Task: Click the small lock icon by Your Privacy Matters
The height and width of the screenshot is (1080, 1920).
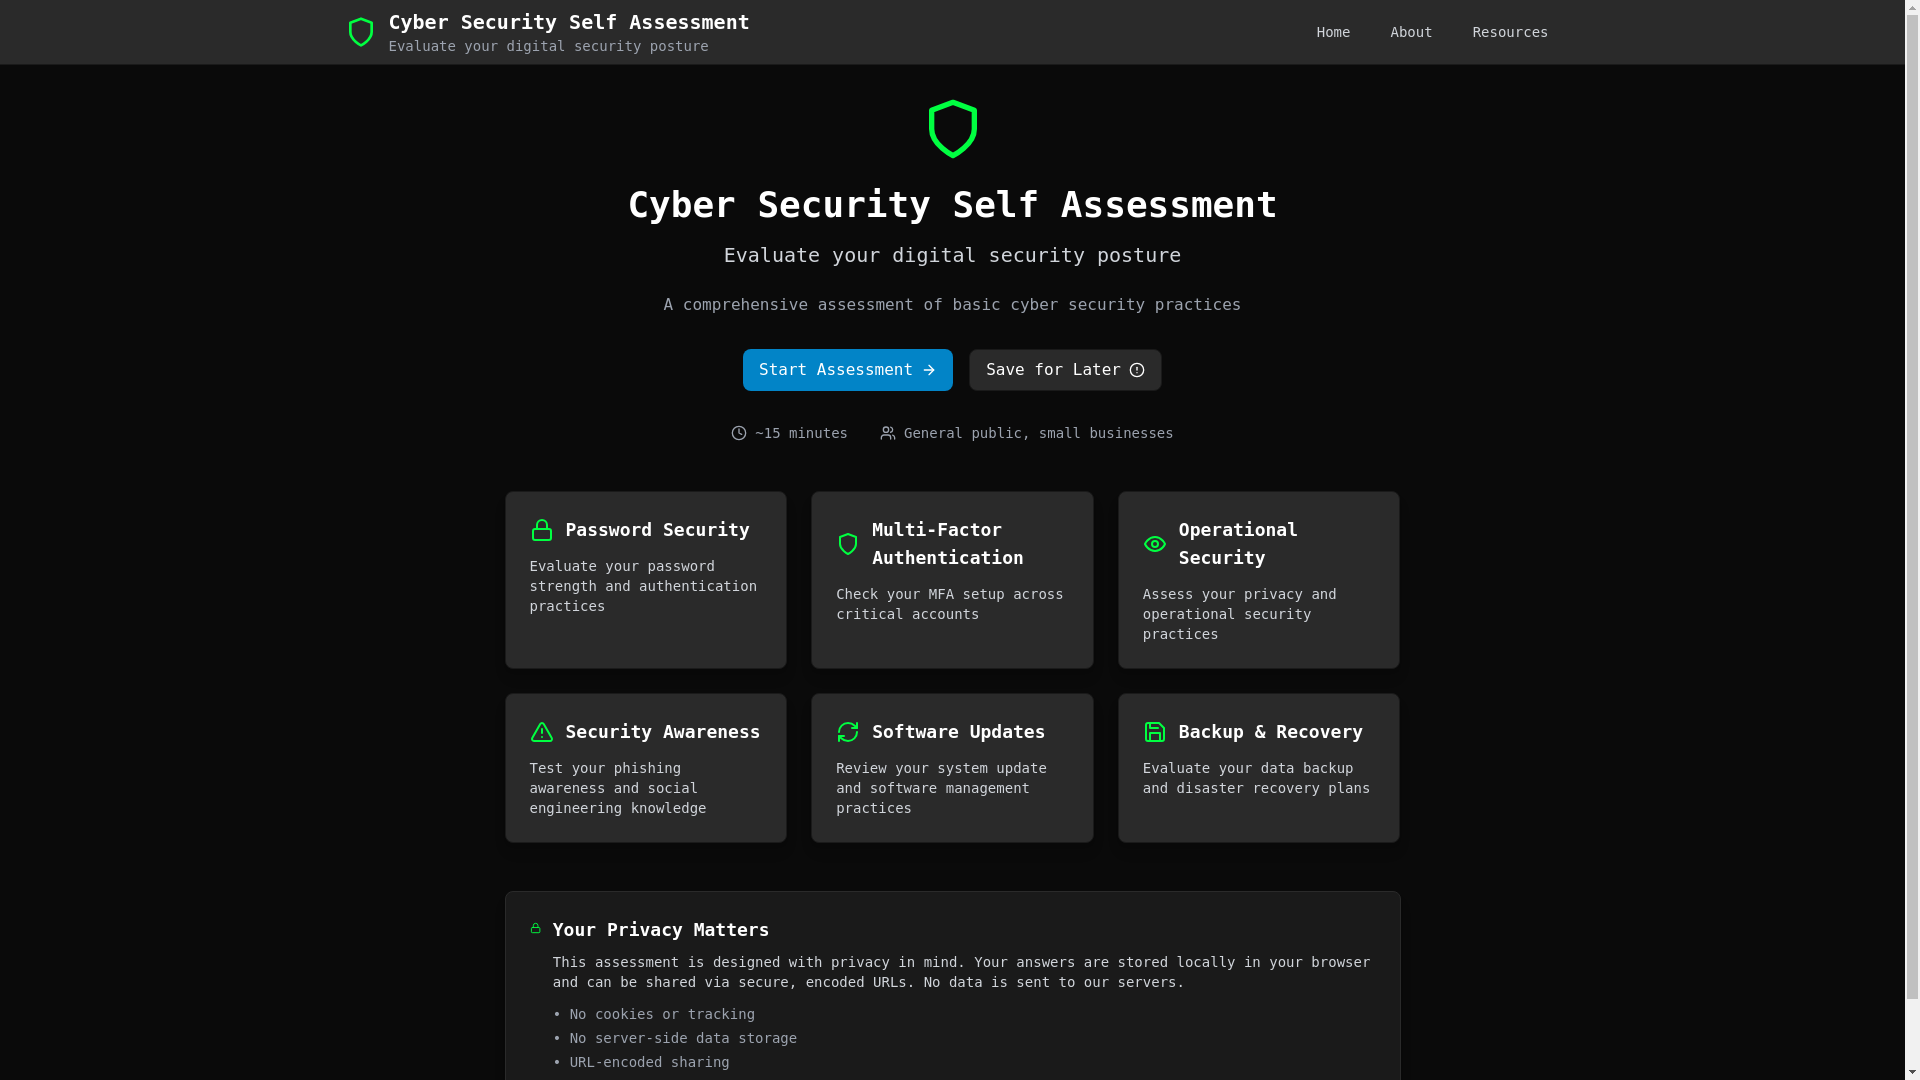Action: (536, 928)
